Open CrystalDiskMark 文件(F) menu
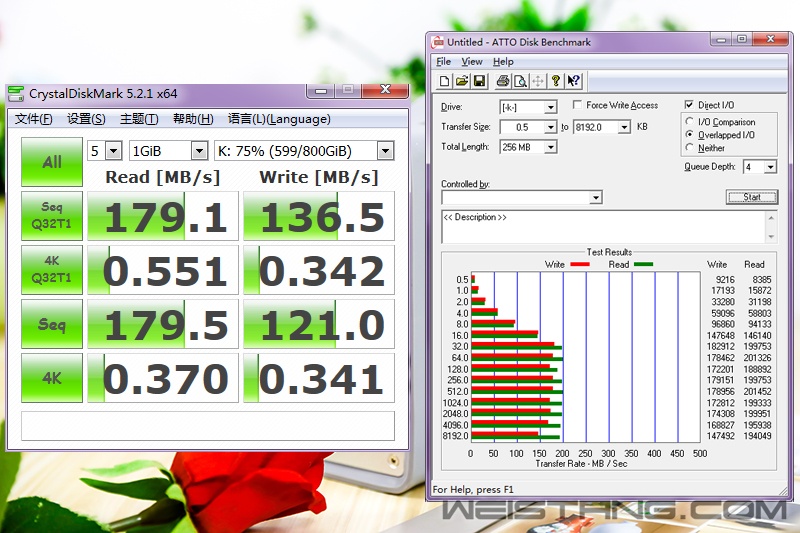This screenshot has width=800, height=533. coord(33,119)
